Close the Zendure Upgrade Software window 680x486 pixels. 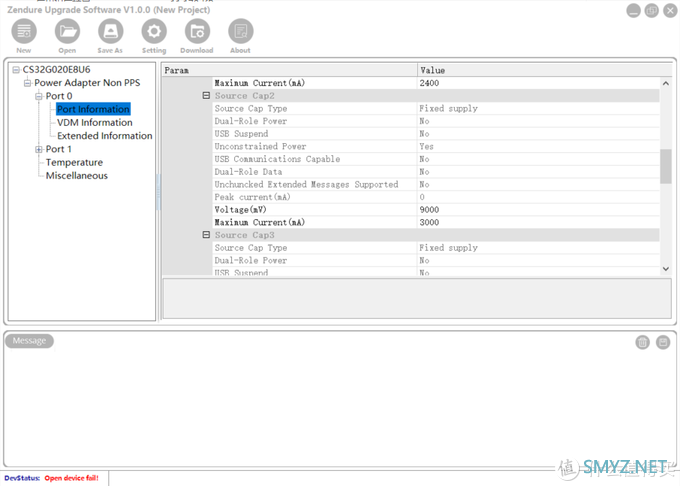coord(670,10)
